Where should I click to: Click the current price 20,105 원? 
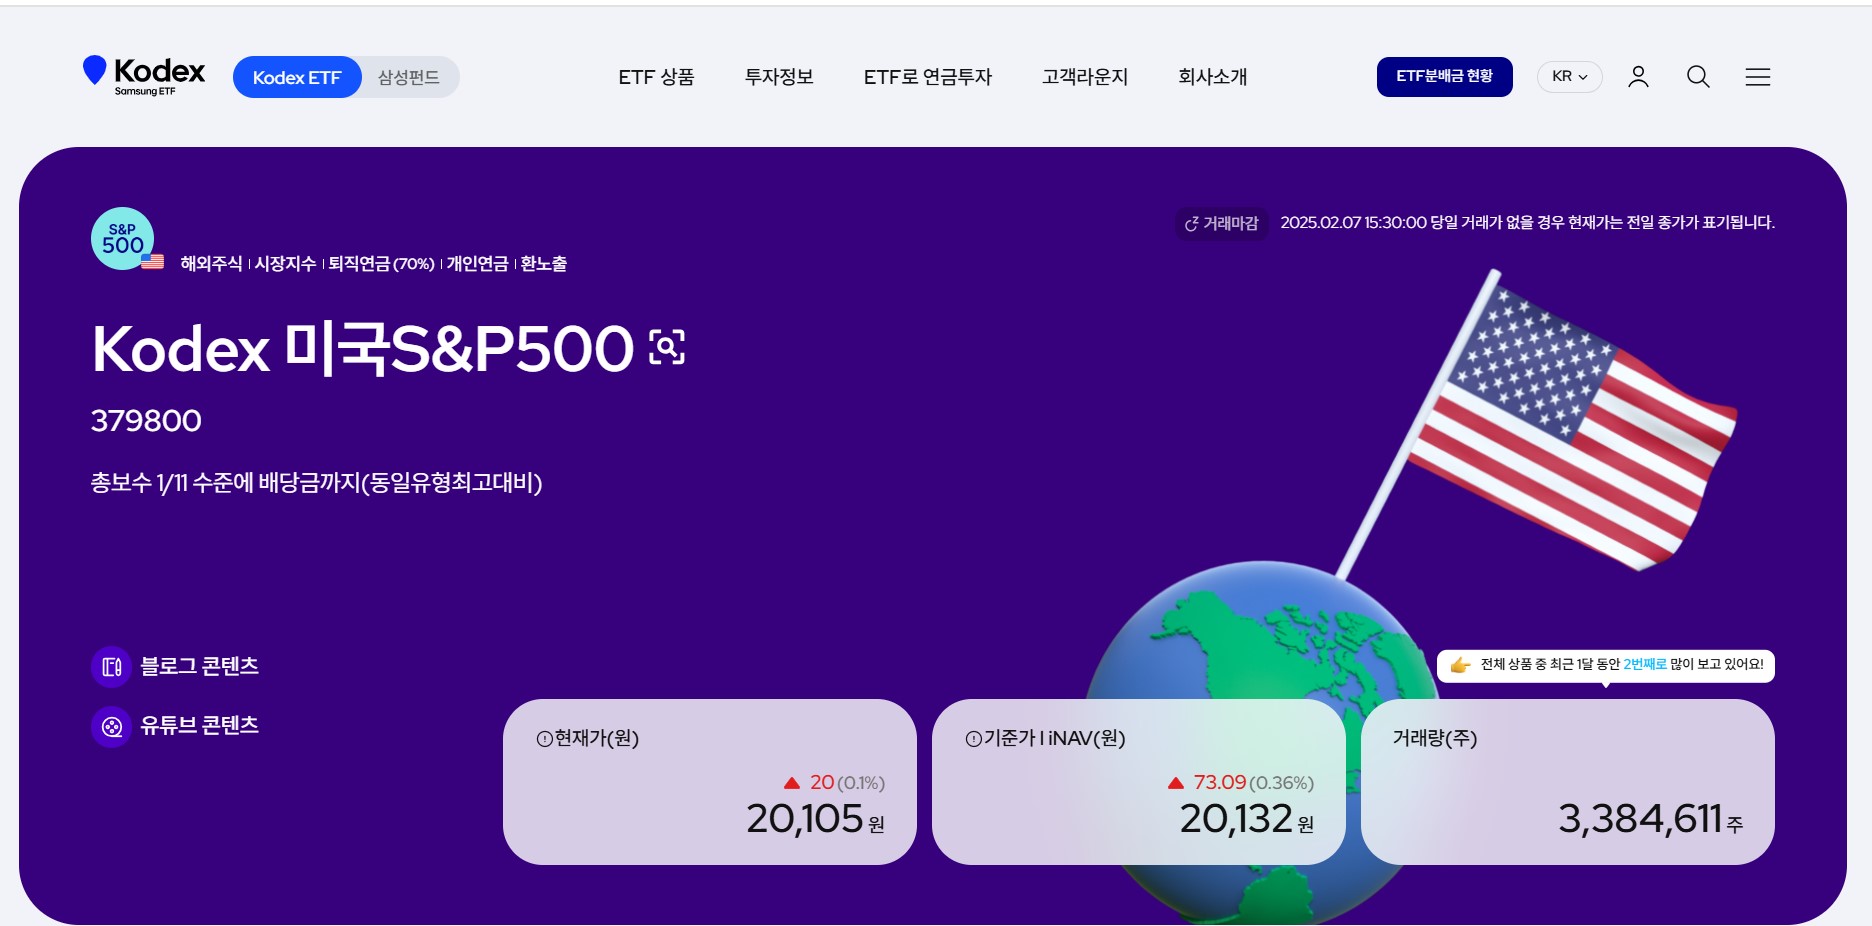pyautogui.click(x=815, y=819)
